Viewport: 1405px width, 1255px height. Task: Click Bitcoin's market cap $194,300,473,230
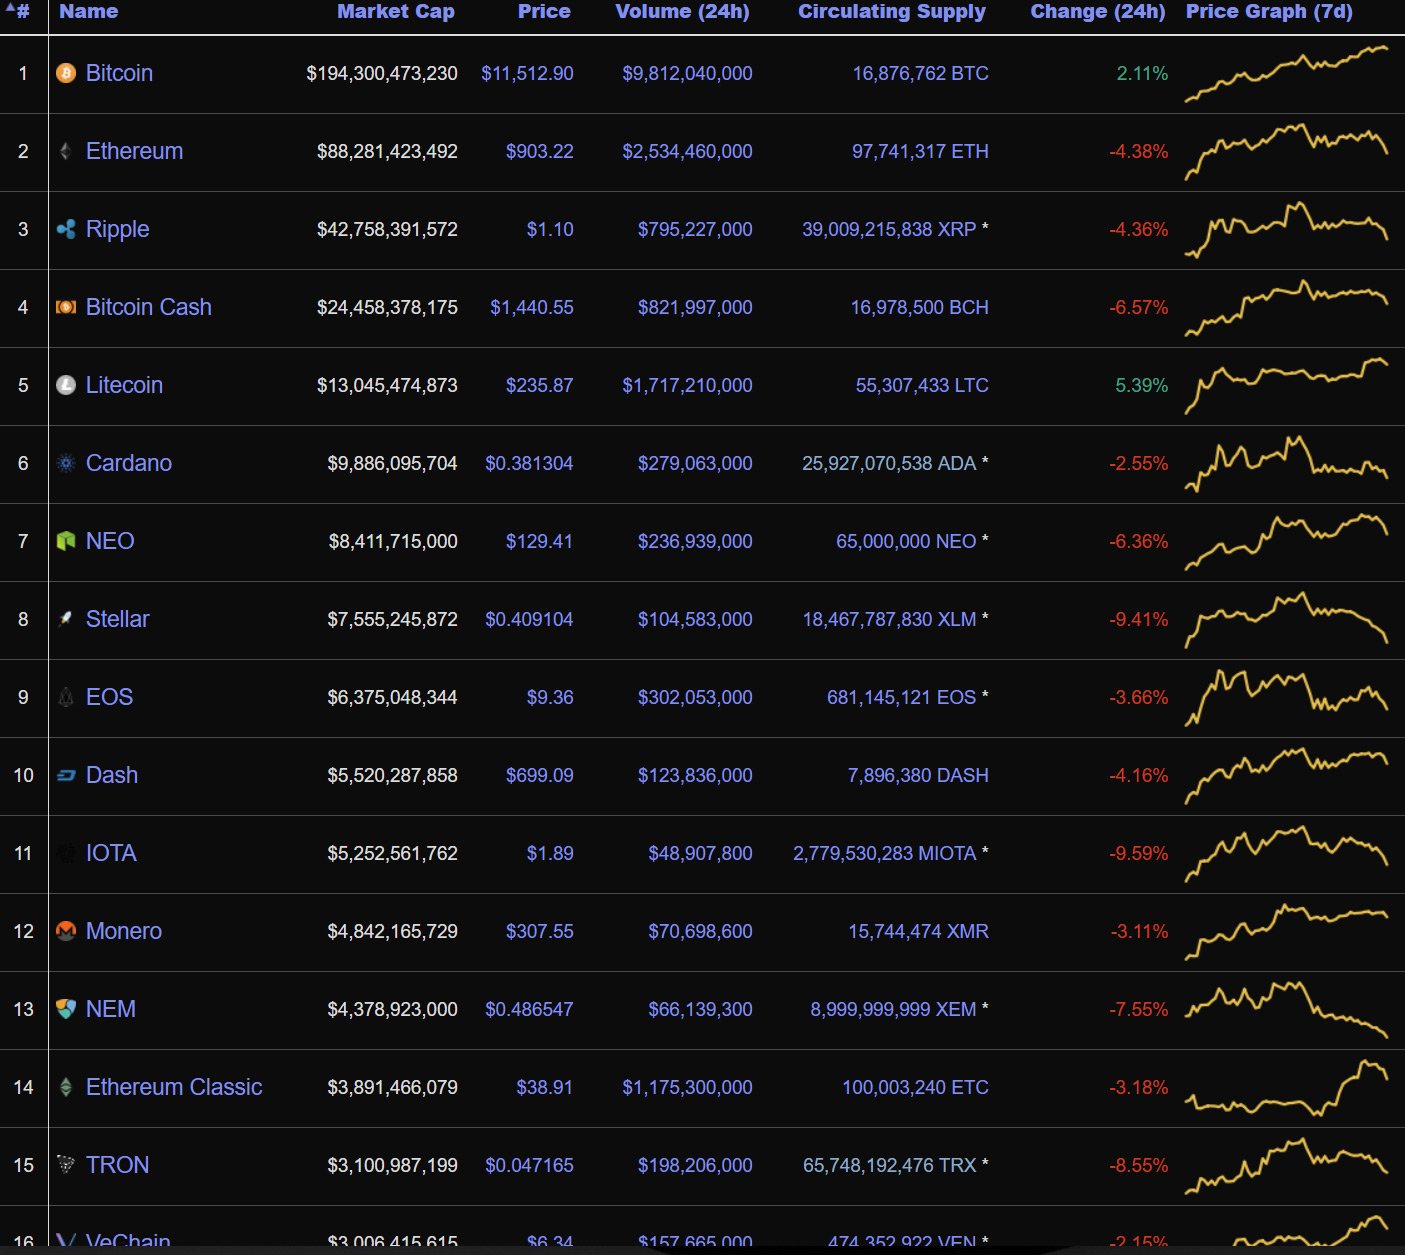pos(382,73)
